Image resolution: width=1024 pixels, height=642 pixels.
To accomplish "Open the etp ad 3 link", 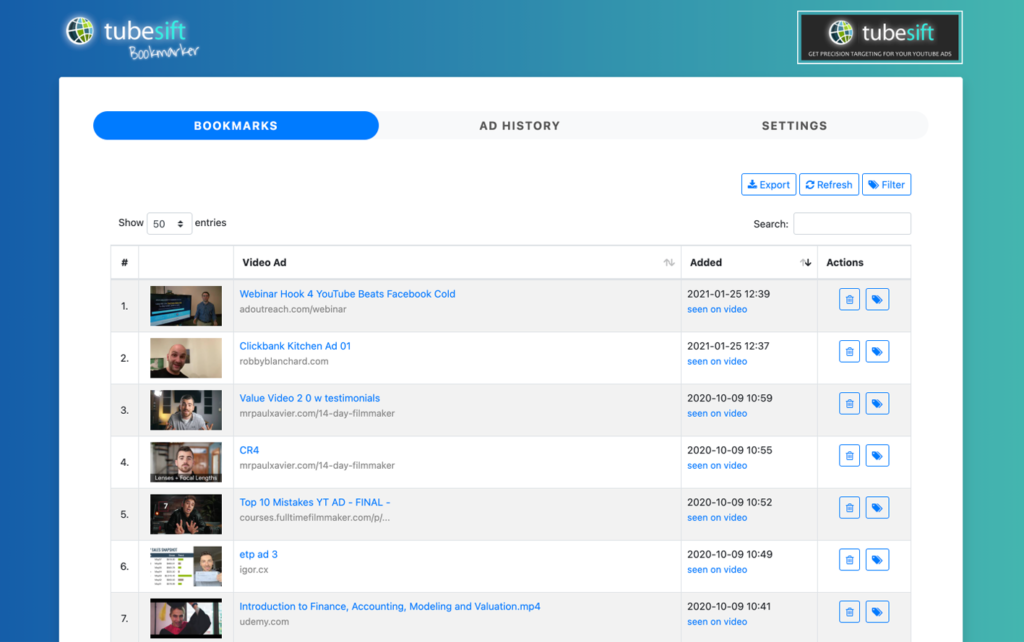I will point(259,554).
